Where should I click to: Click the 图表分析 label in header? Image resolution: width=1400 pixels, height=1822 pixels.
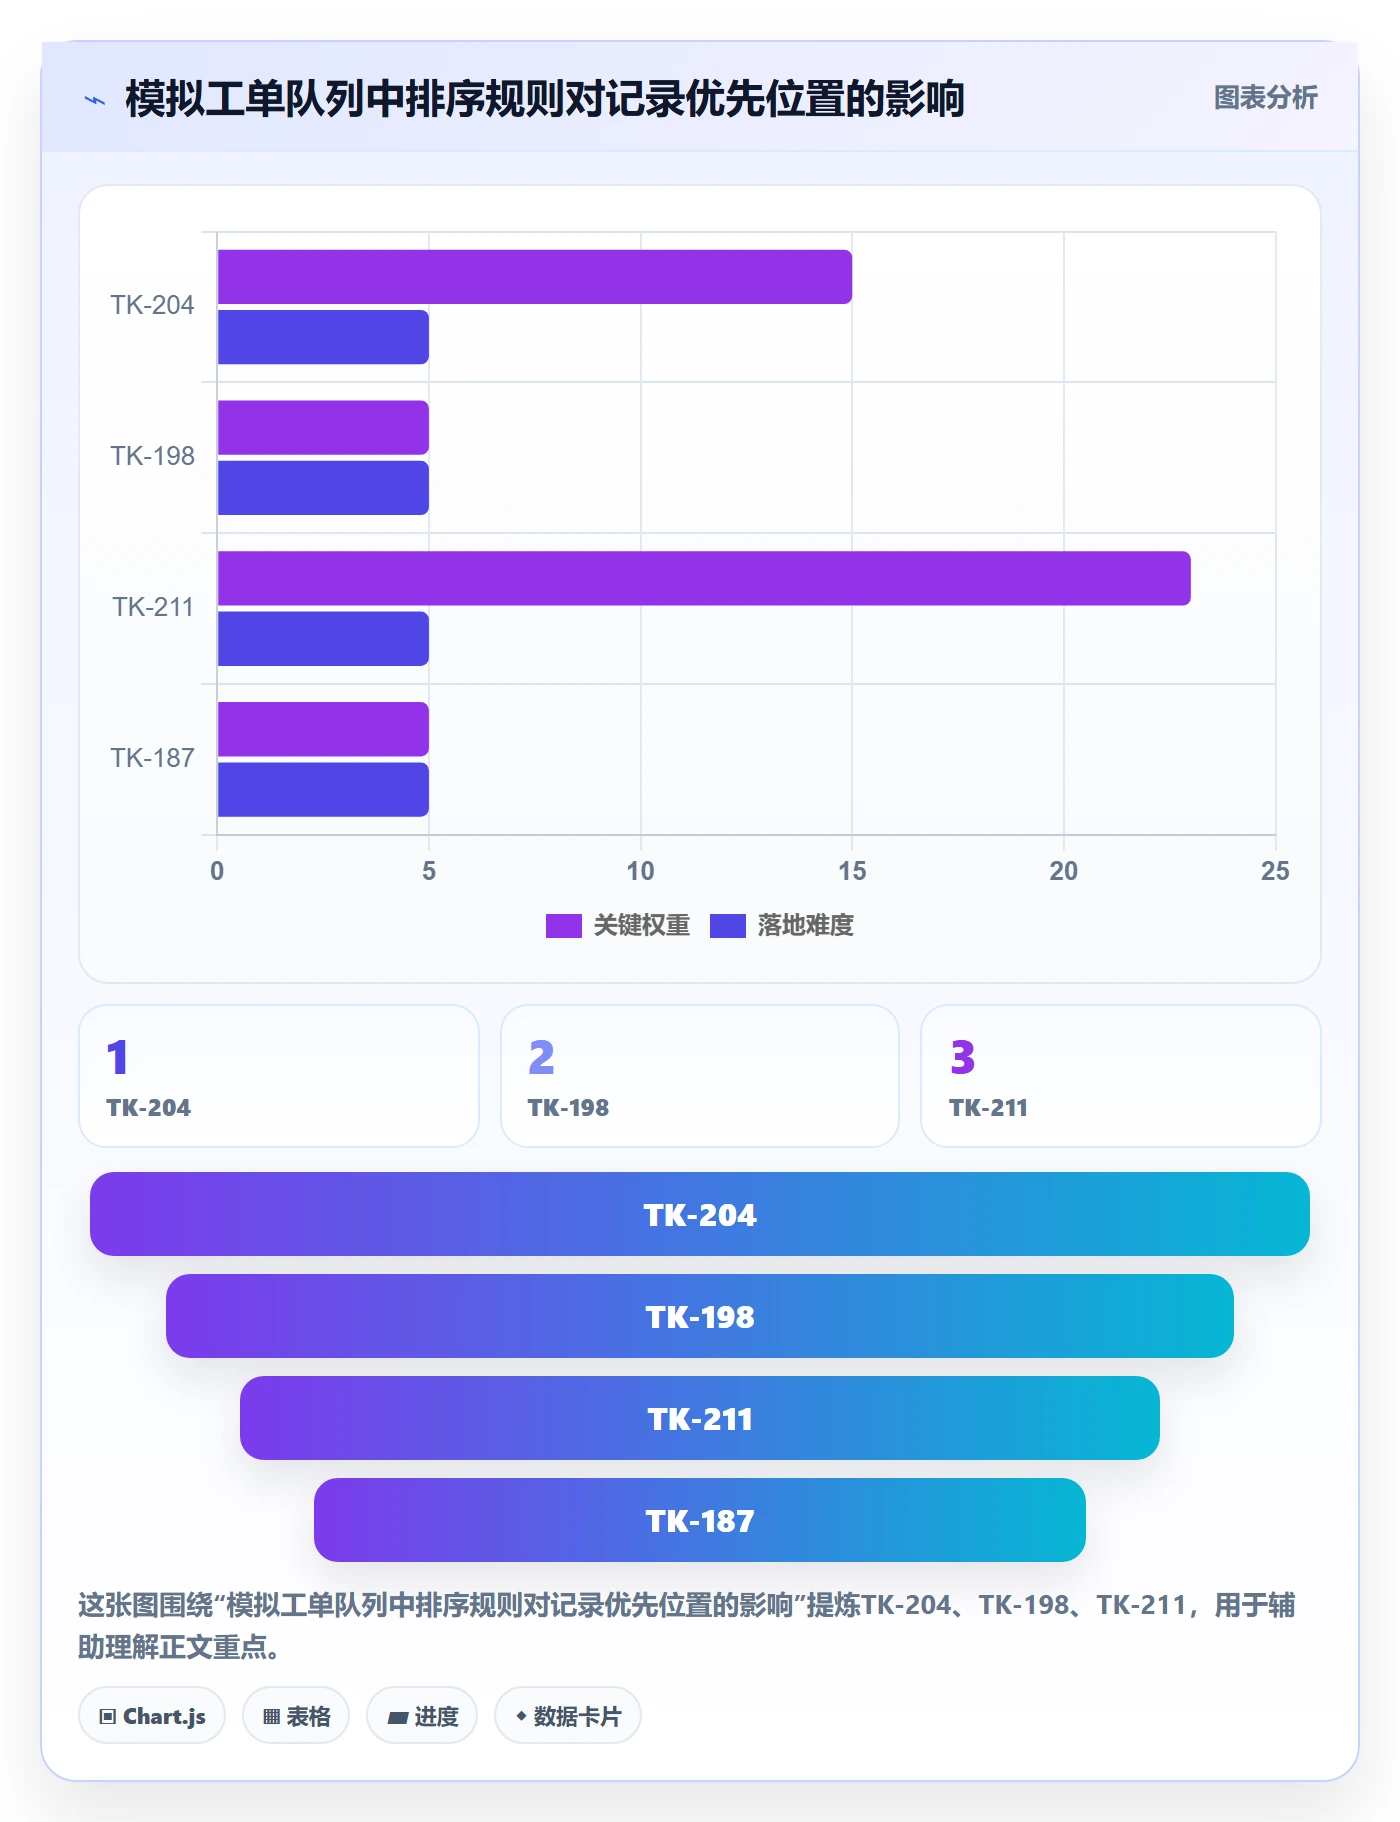point(1265,97)
